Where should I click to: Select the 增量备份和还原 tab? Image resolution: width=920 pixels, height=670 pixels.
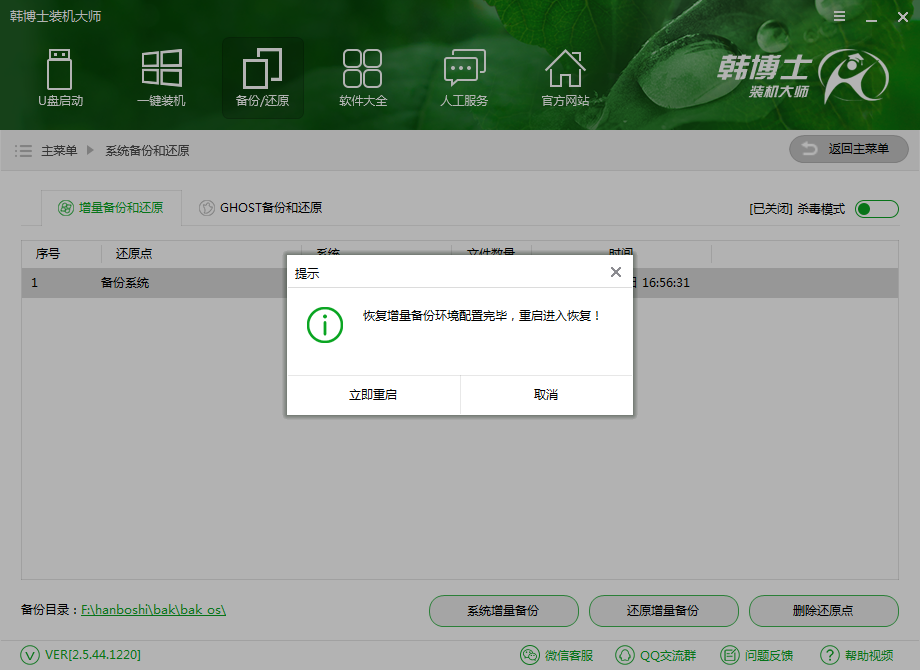113,209
